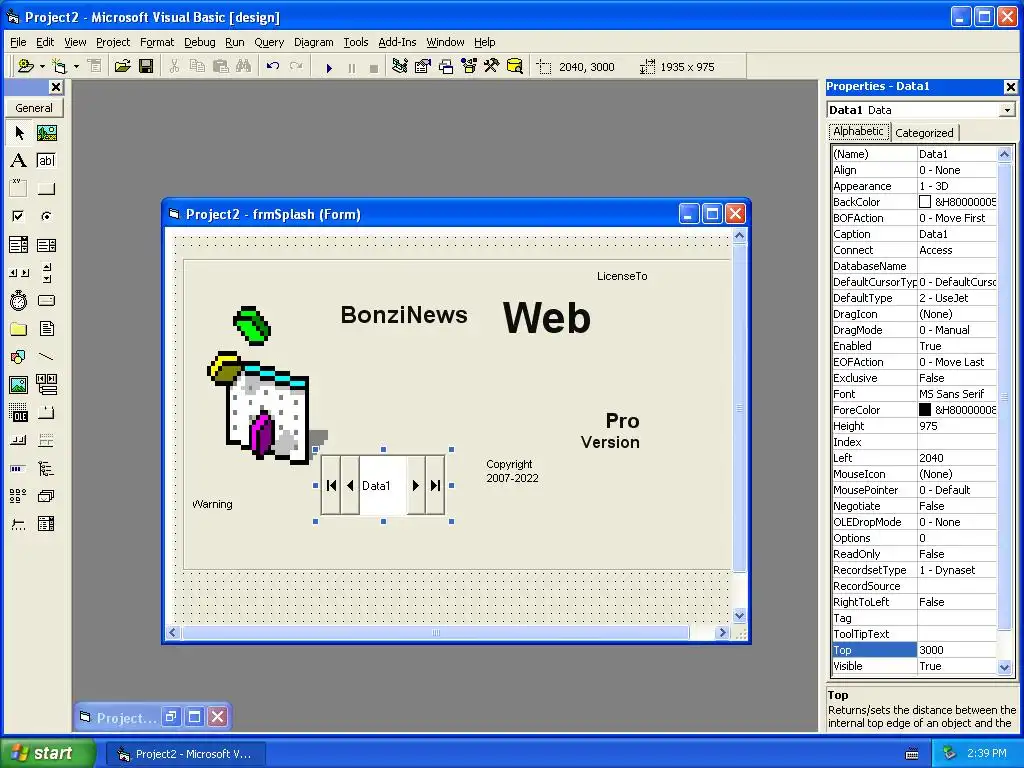The width and height of the screenshot is (1024, 768).
Task: Click Open Project toolbar icon
Action: tap(122, 66)
